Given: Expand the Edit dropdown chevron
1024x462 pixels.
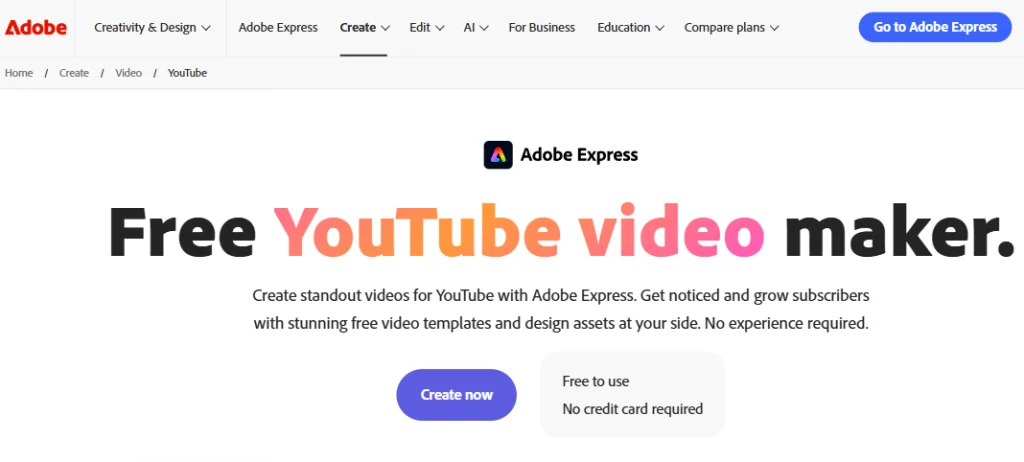Looking at the screenshot, I should [440, 28].
